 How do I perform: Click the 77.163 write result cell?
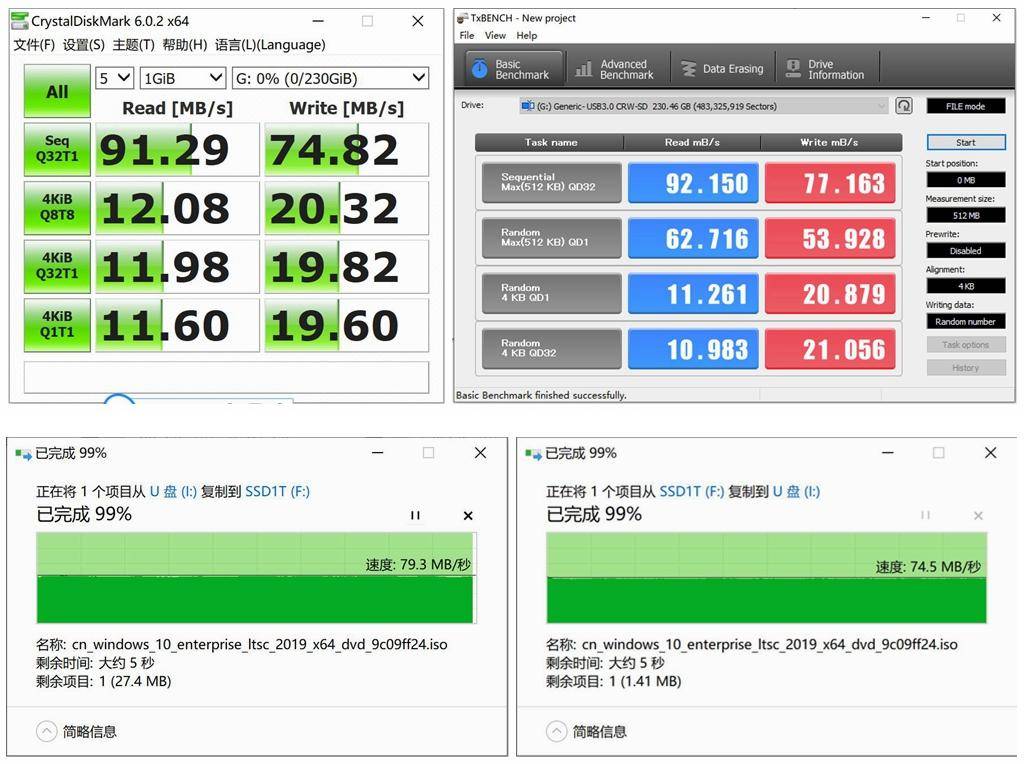pyautogui.click(x=830, y=183)
